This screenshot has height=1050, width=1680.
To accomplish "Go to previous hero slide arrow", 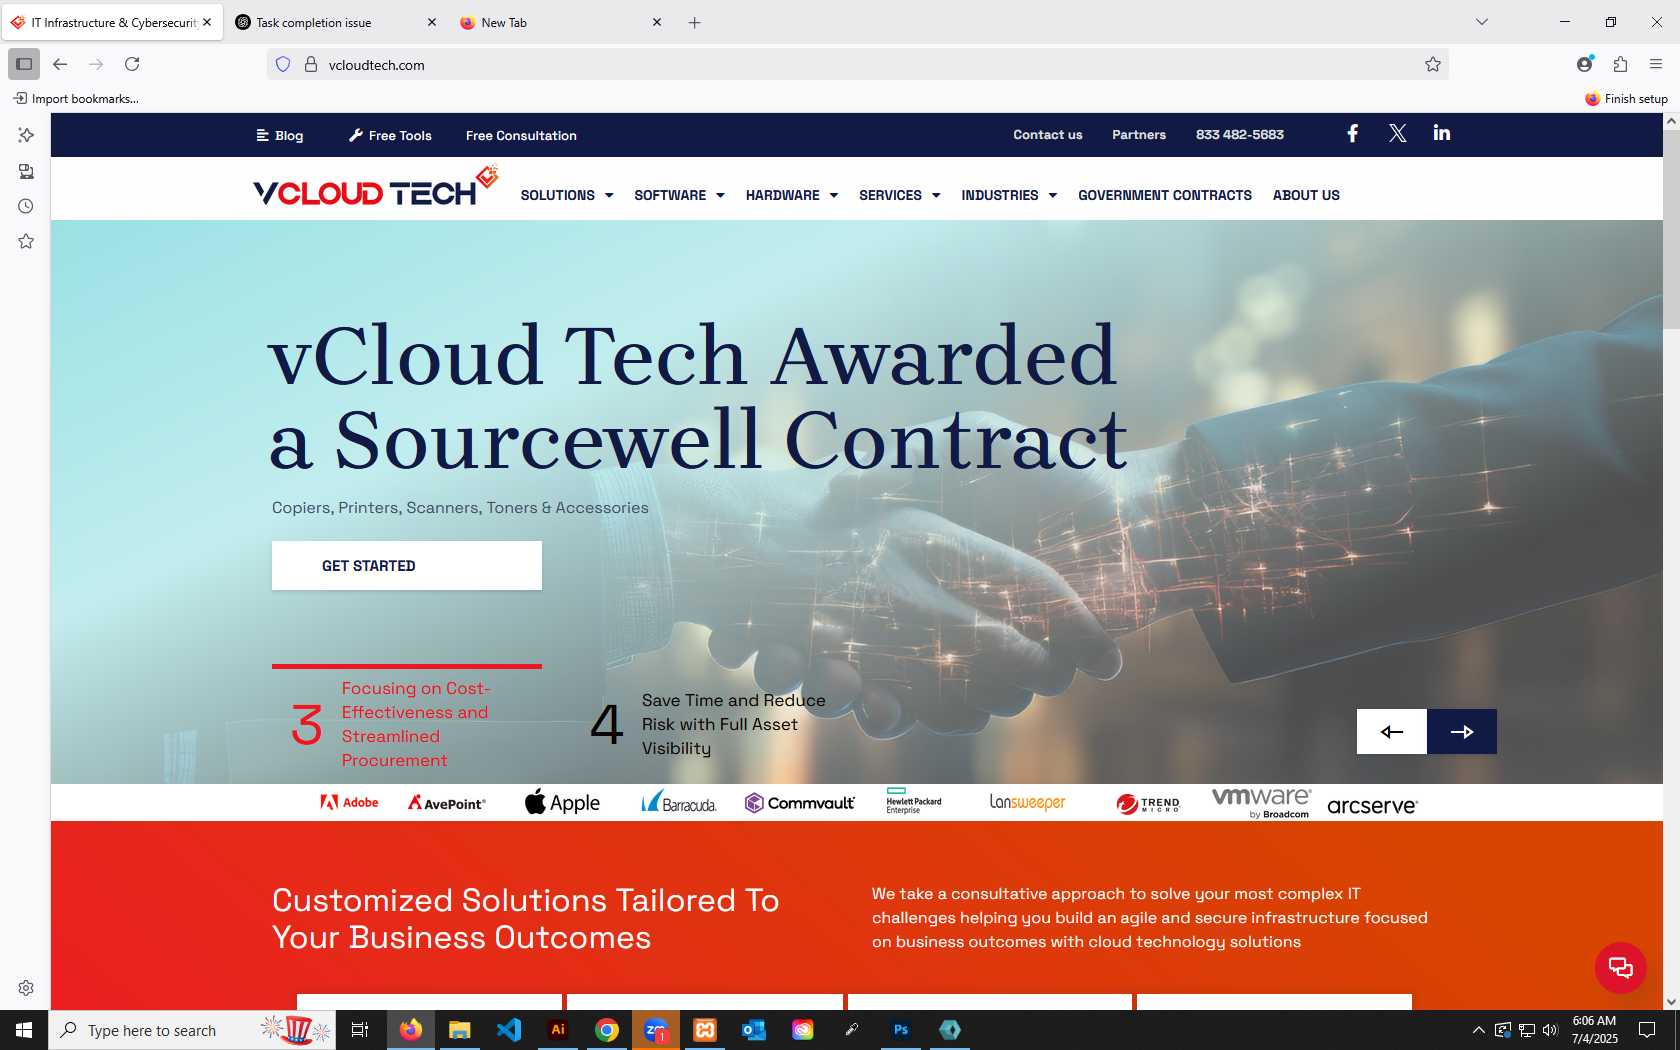I will click(x=1391, y=731).
